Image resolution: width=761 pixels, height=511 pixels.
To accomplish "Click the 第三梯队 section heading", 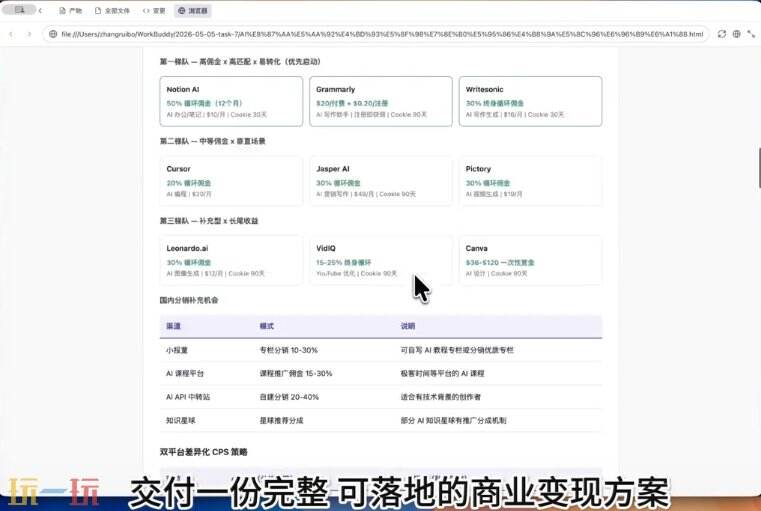I will click(x=209, y=221).
